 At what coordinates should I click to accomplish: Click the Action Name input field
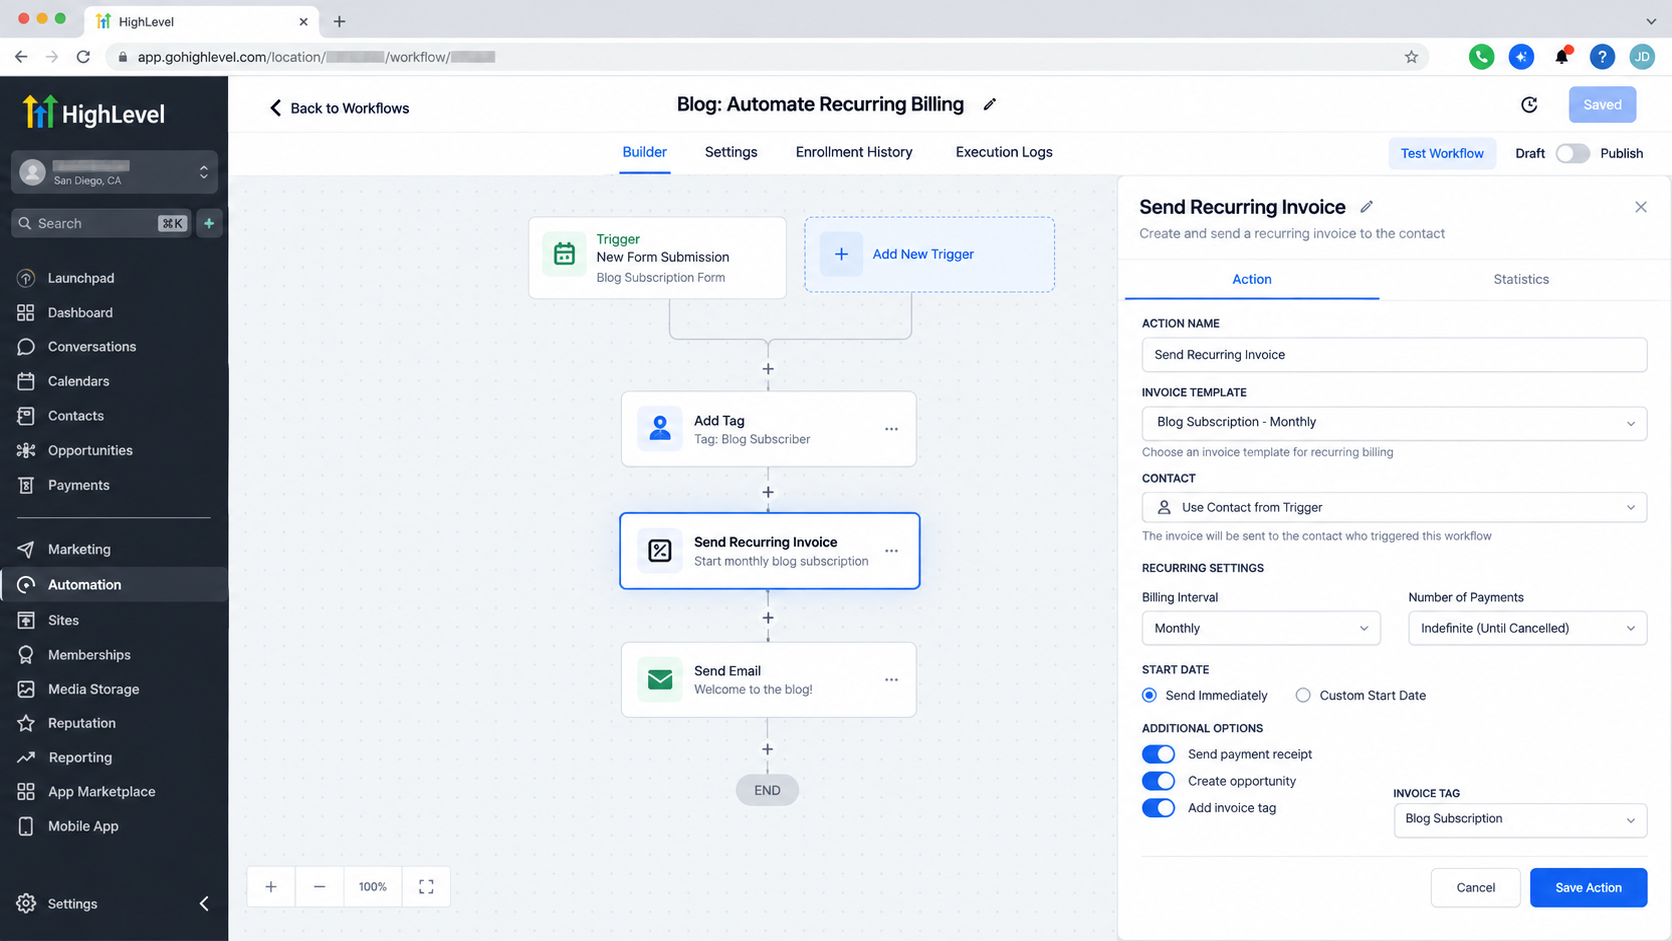click(x=1394, y=355)
